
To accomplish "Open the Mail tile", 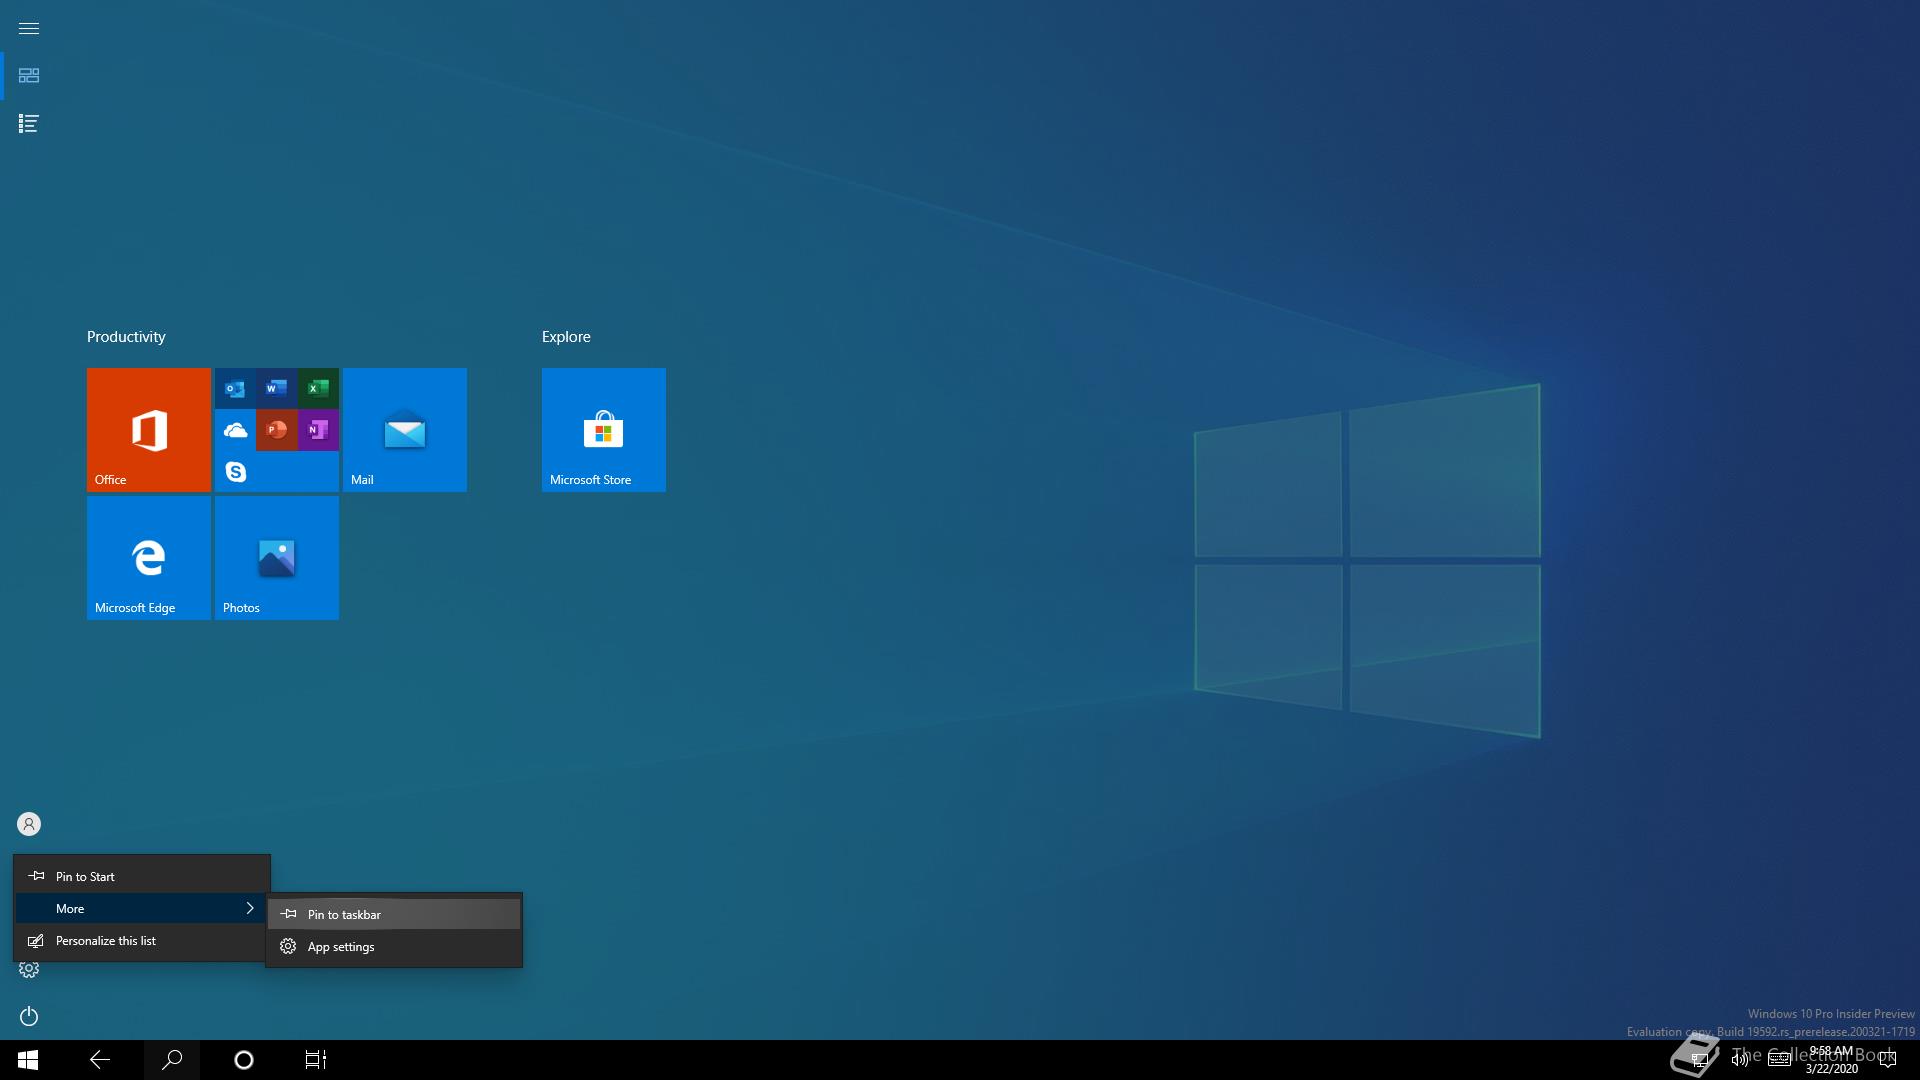I will point(405,430).
